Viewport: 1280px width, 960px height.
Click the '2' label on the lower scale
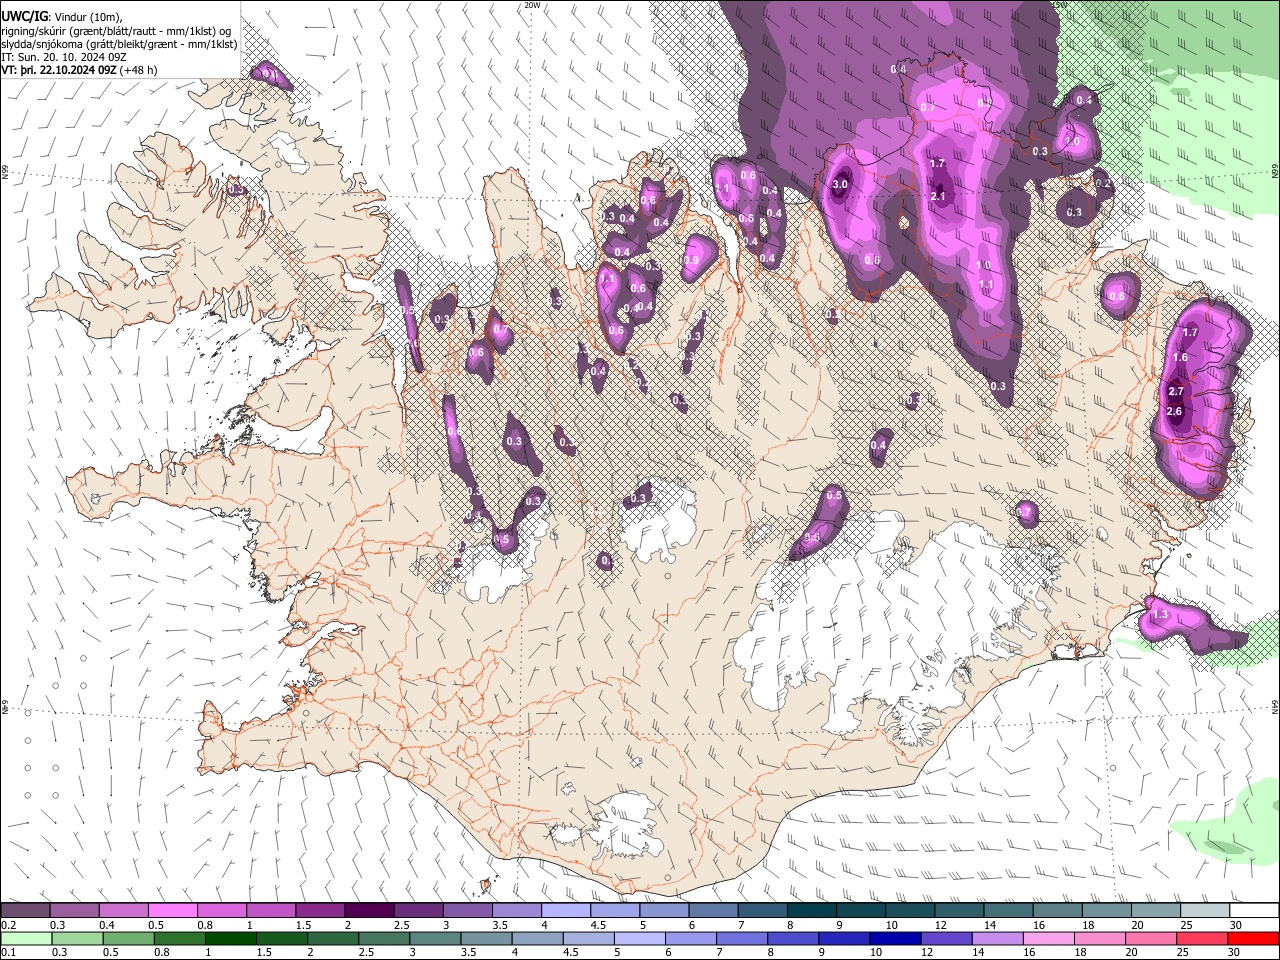coord(310,953)
